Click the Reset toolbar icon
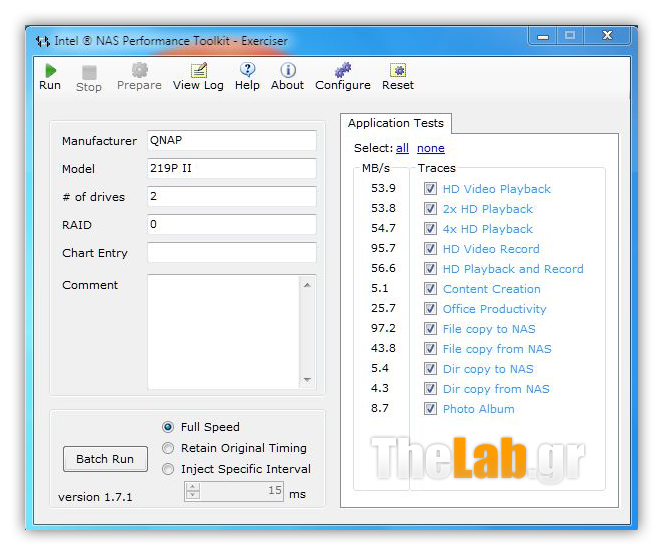The width and height of the screenshot is (663, 555). coord(398,70)
